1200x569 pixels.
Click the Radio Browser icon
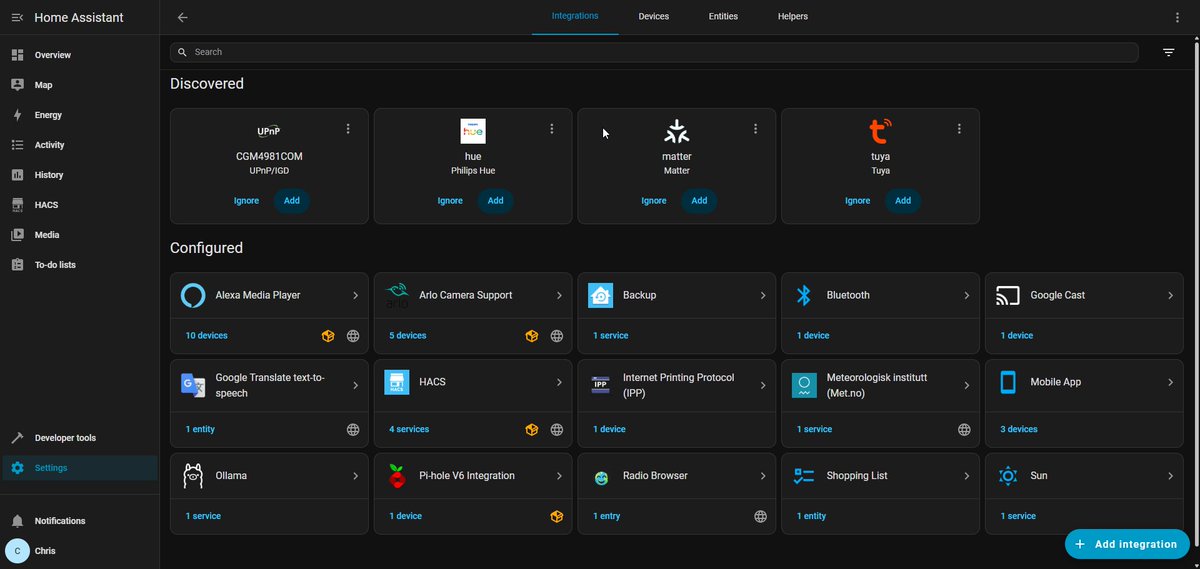click(601, 478)
